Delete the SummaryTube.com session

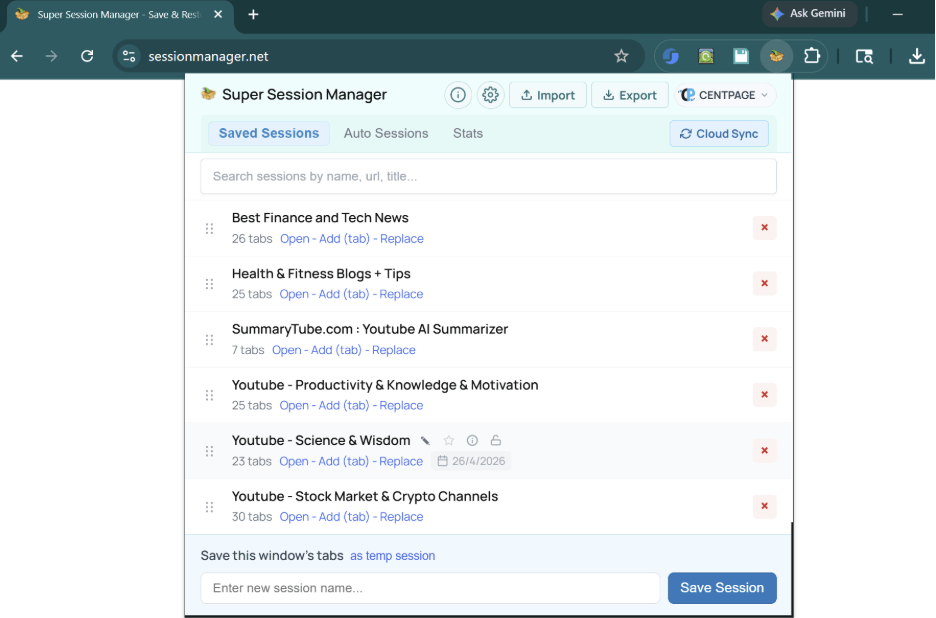click(764, 339)
